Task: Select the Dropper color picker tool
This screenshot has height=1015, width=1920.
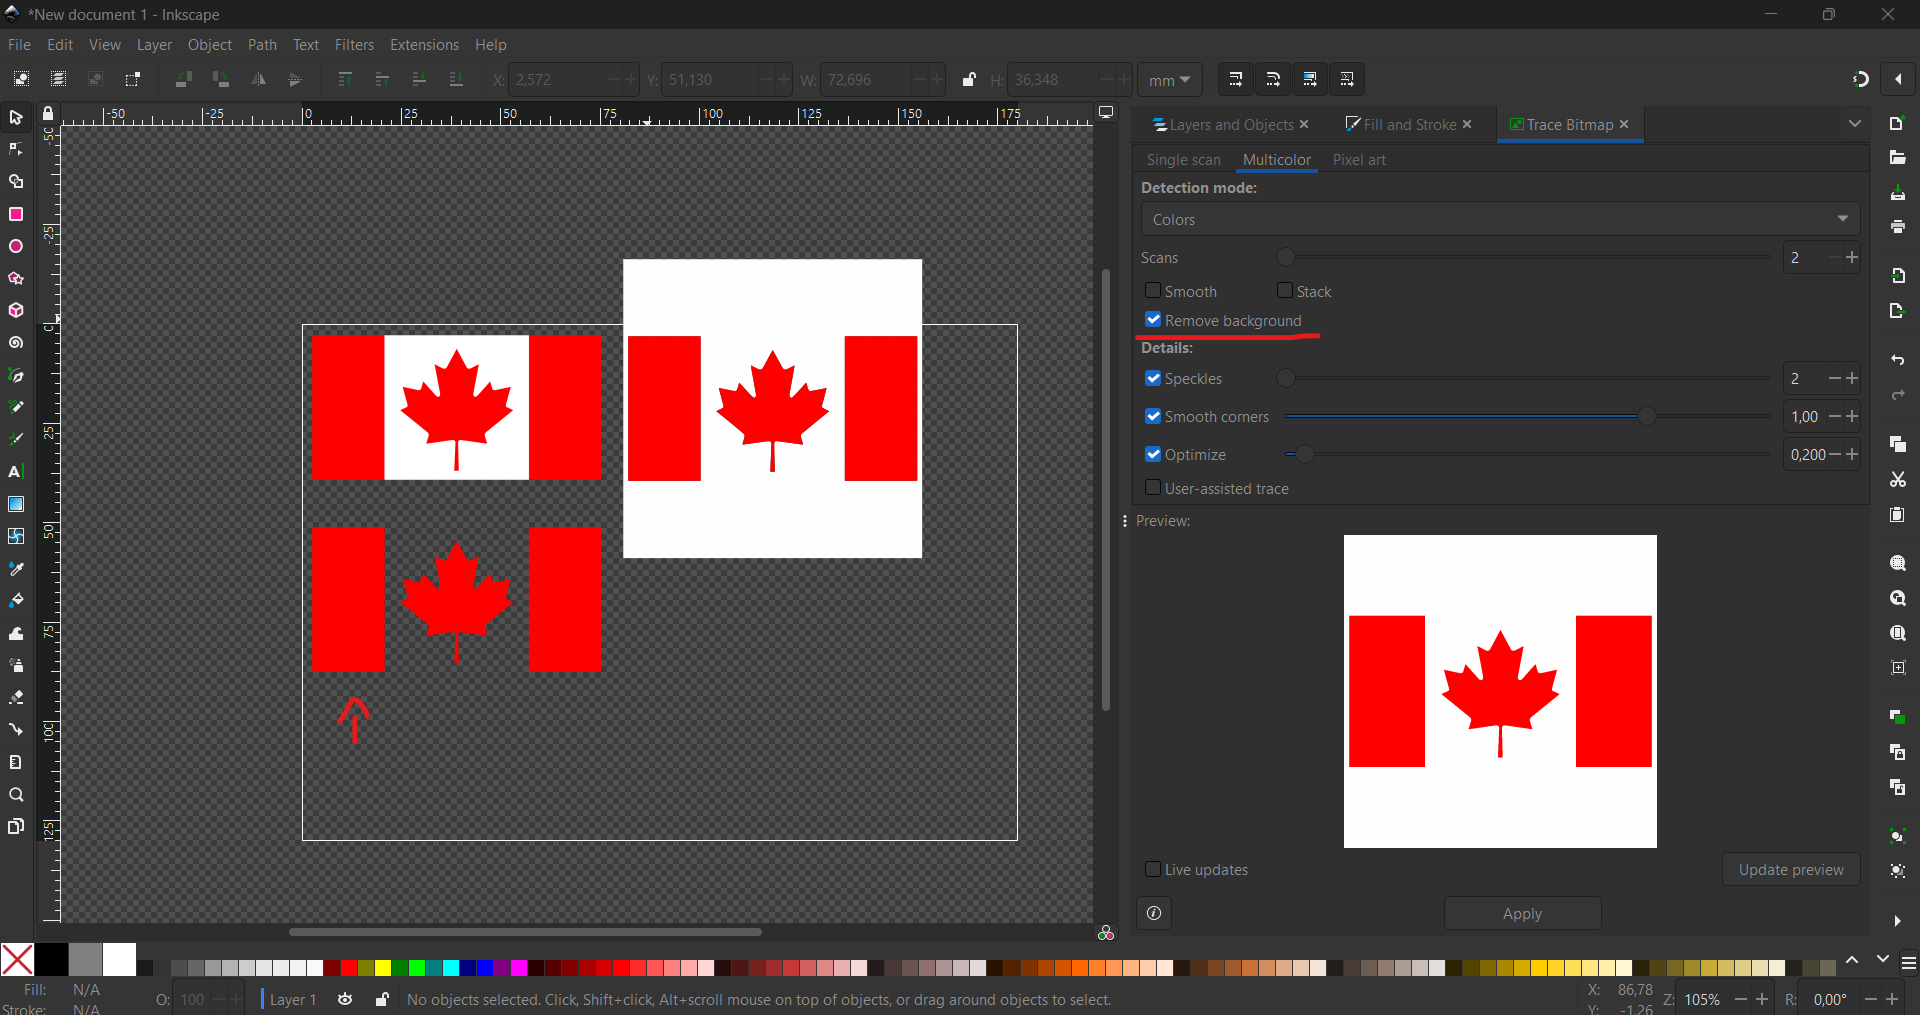Action: click(x=16, y=568)
